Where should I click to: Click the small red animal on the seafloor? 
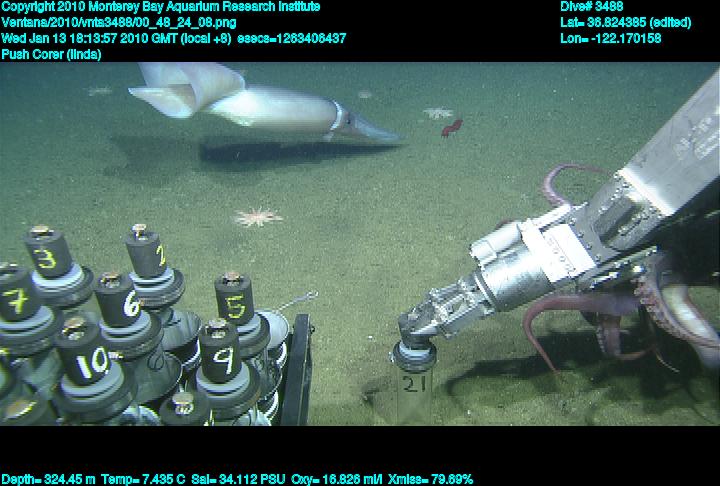[452, 128]
